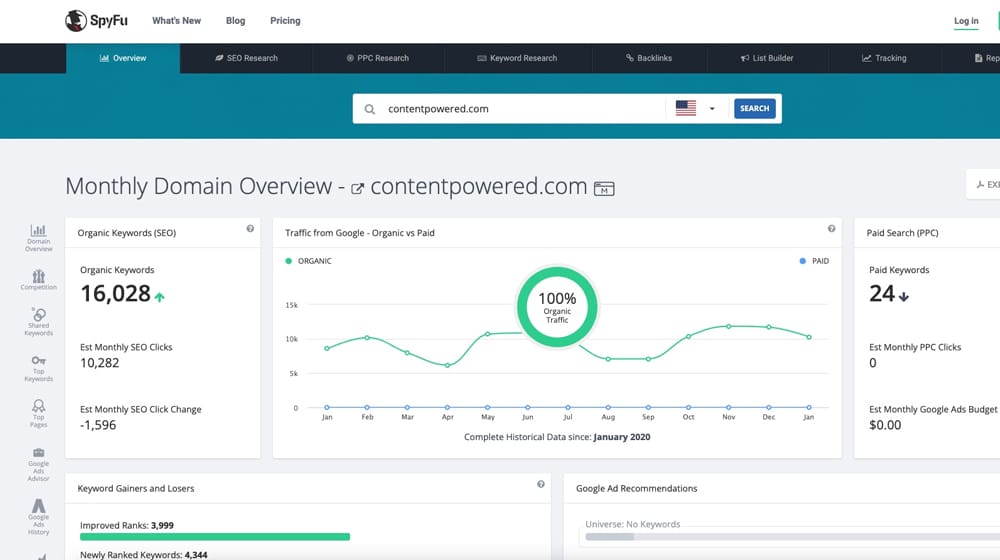Screen dimensions: 1000x560
Task: Click Est Monthly SEO Clicks value 10,282
Action: [x=99, y=363]
